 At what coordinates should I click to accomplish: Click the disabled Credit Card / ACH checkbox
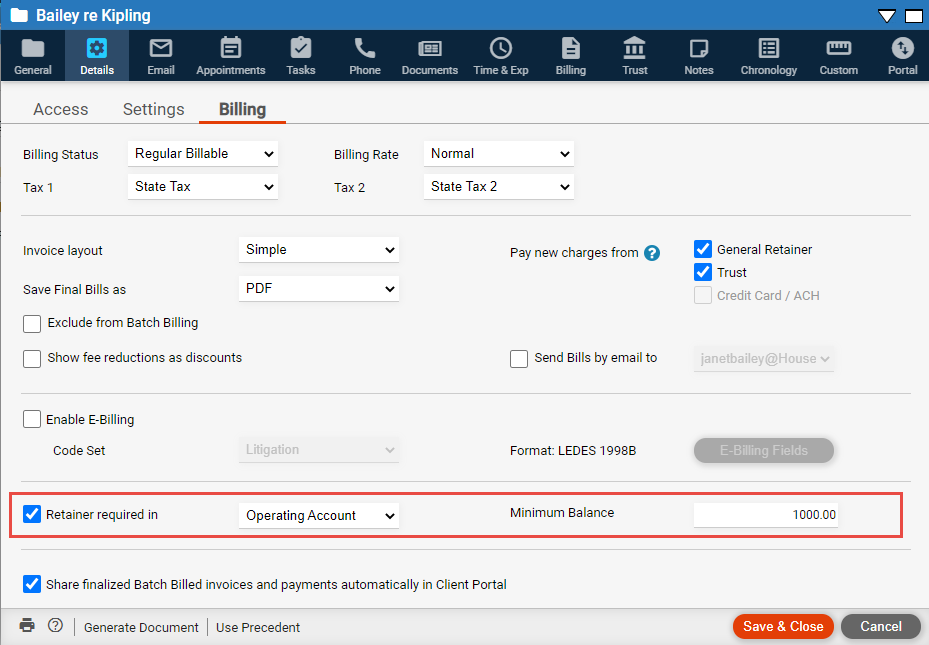(703, 295)
